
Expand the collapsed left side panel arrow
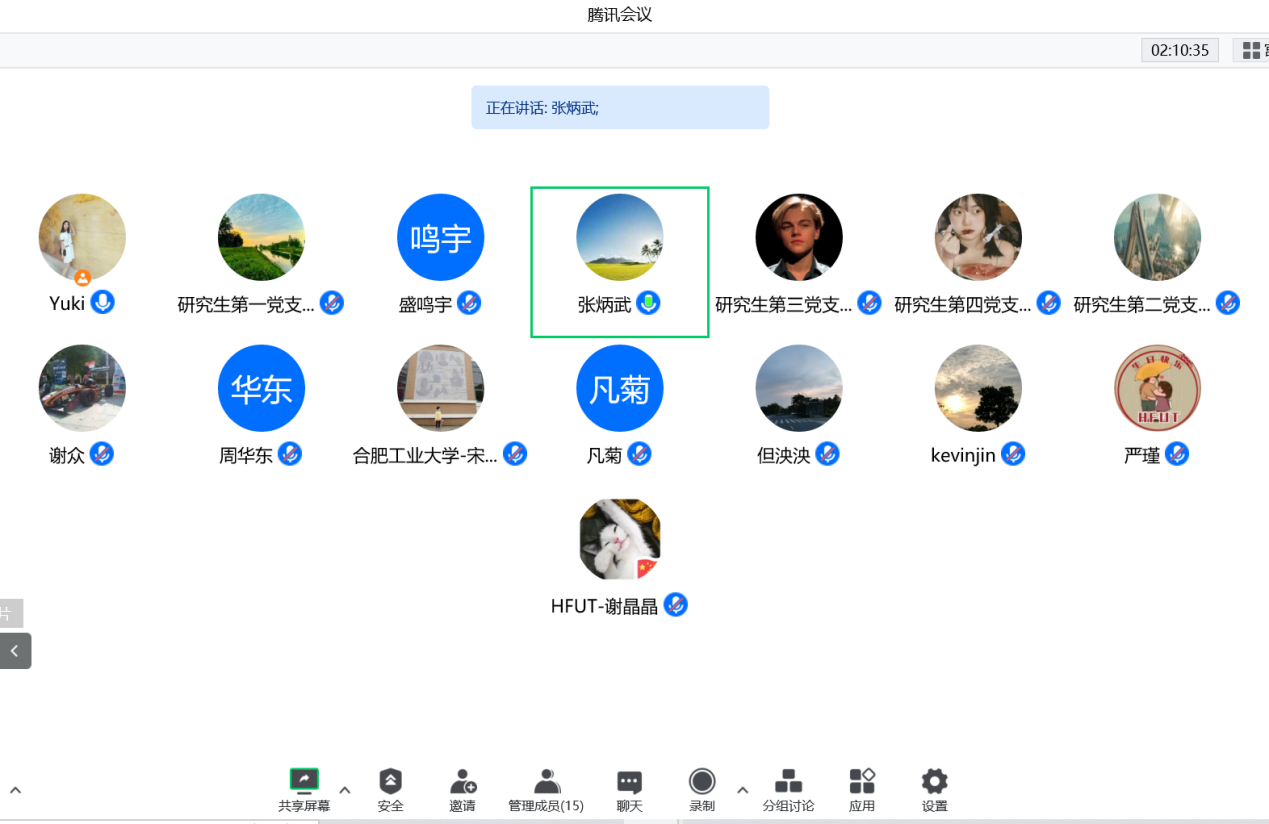tap(15, 651)
